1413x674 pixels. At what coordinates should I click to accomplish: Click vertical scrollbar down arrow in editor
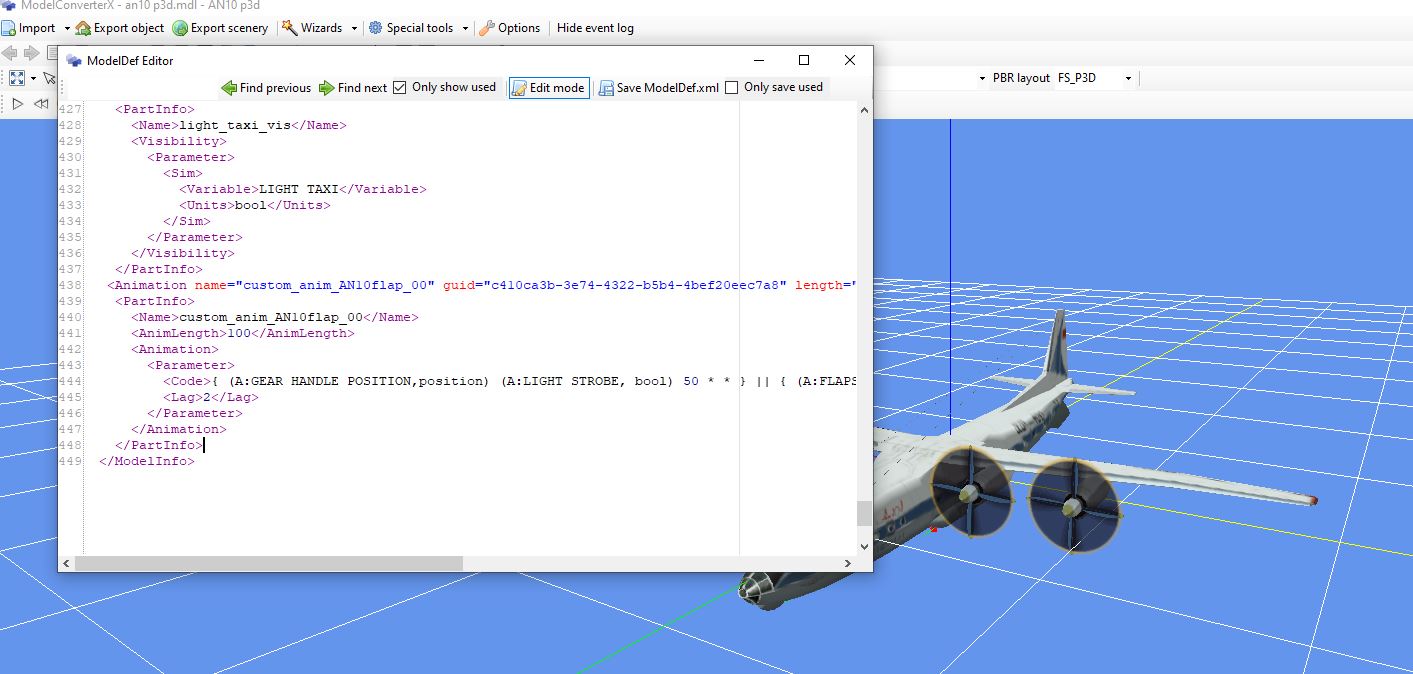point(865,547)
